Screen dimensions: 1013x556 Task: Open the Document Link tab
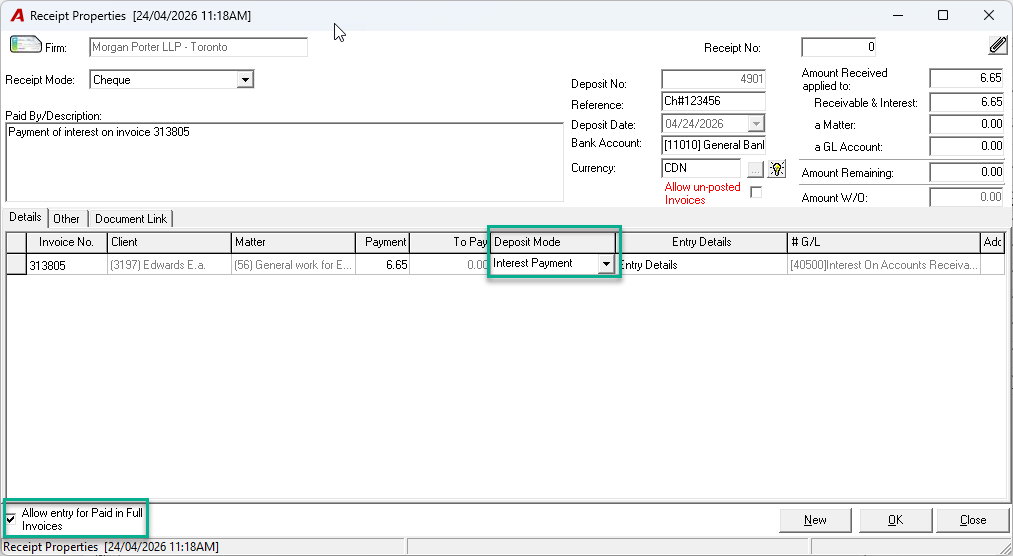(x=131, y=219)
